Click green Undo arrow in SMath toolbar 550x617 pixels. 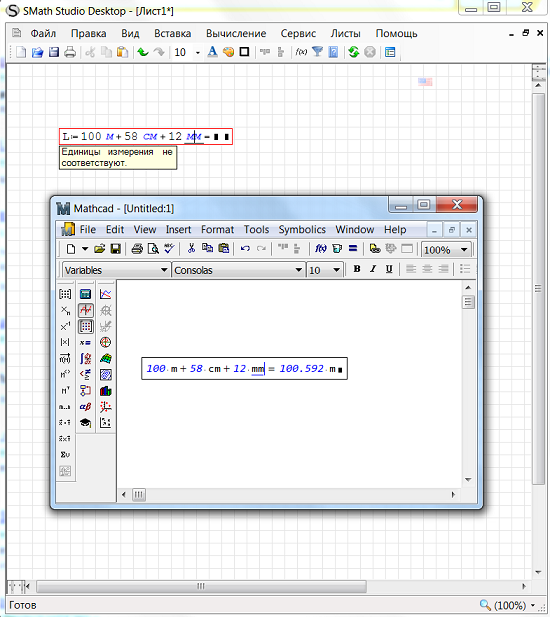[x=143, y=52]
